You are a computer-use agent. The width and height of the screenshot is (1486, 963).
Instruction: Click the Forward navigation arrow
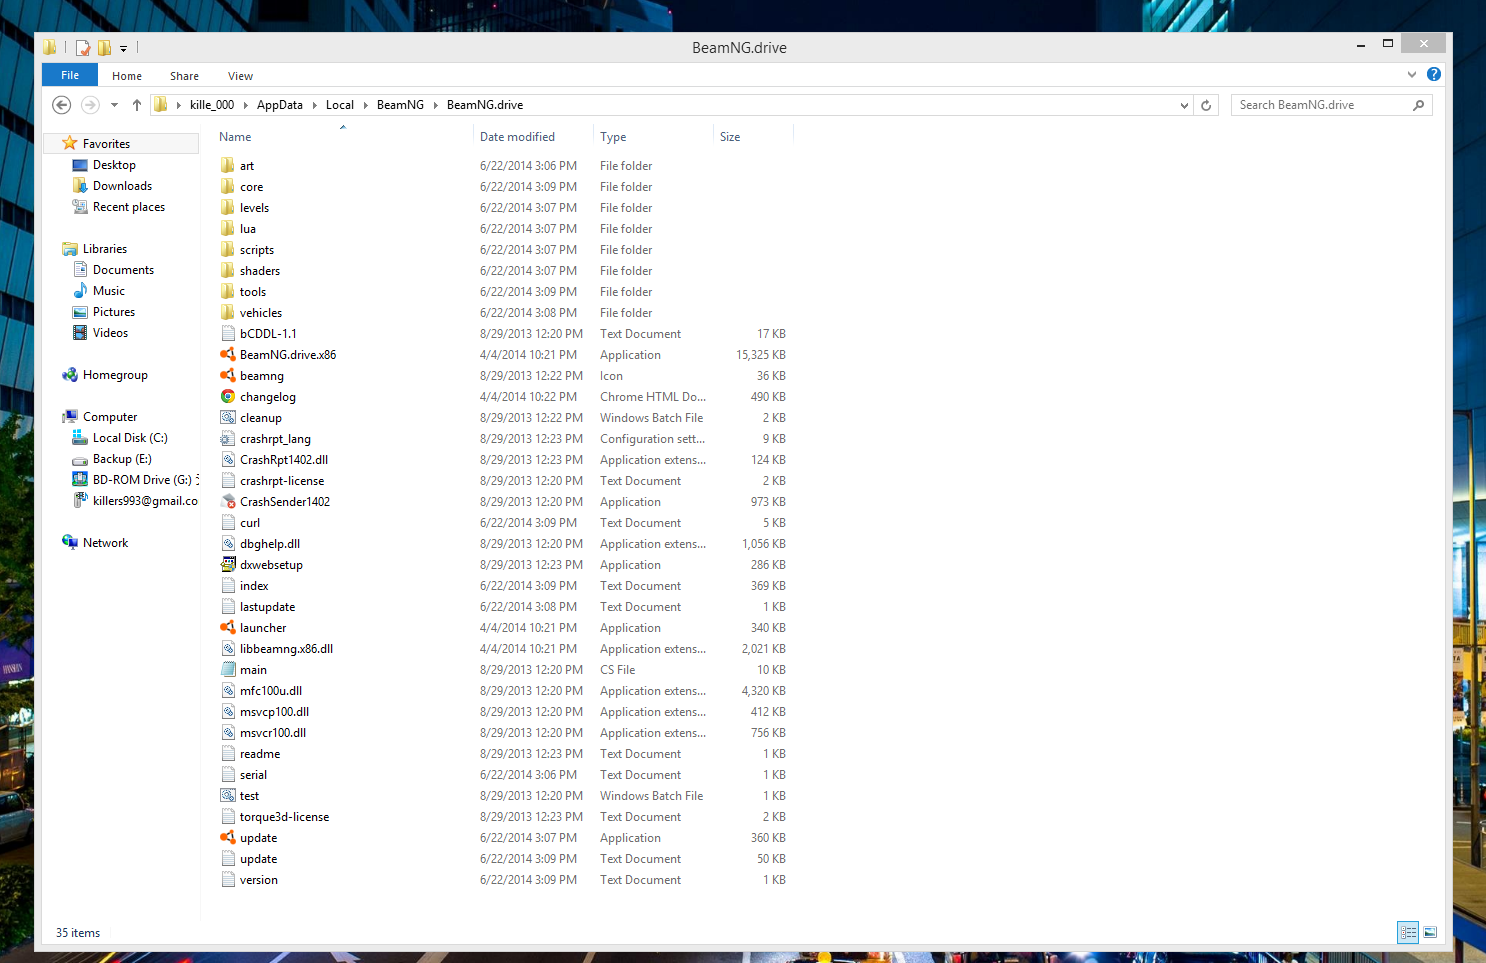point(90,105)
